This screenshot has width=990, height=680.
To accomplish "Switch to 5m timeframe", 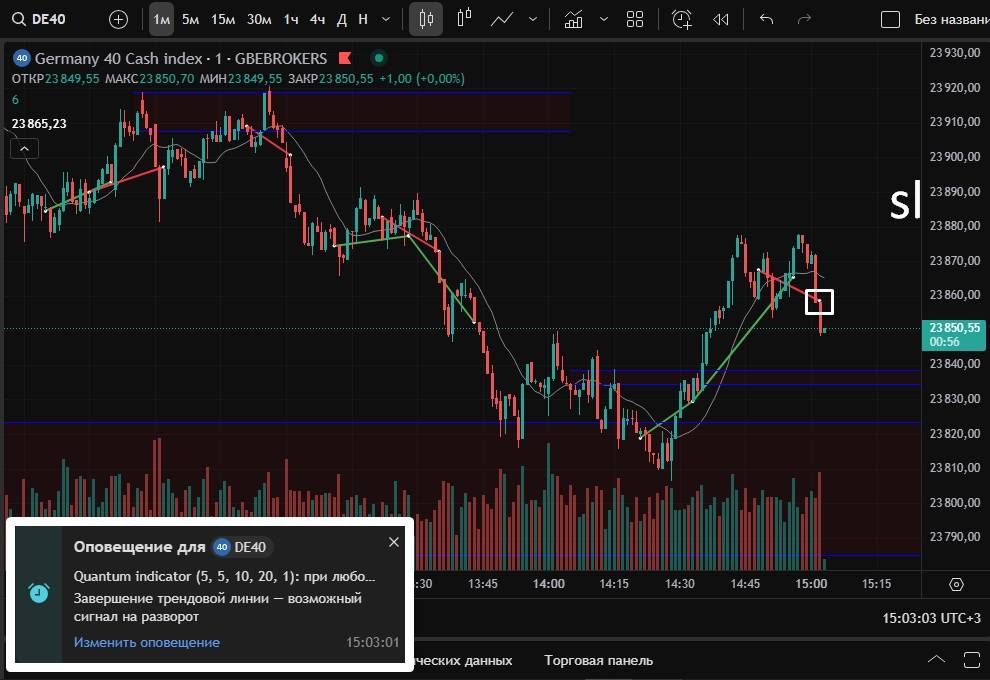I will [190, 19].
